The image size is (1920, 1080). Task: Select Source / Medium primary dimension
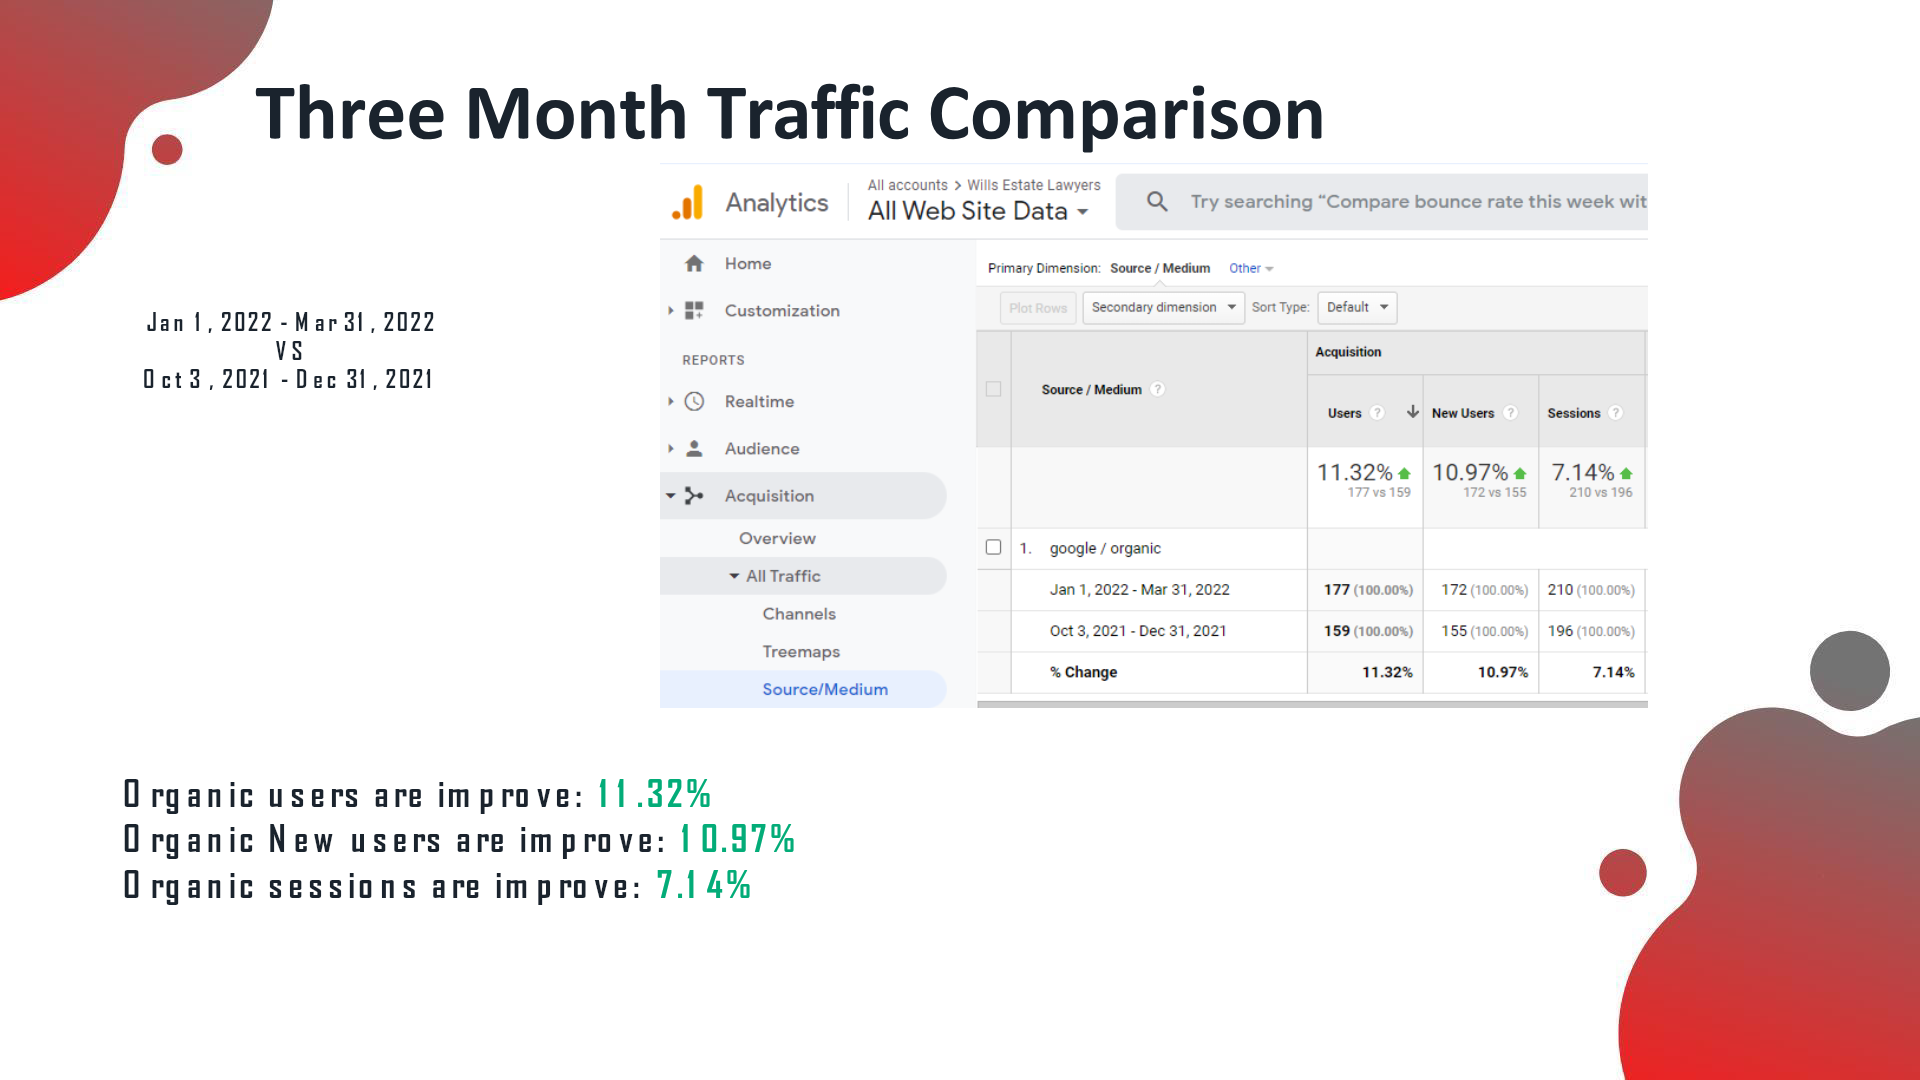pyautogui.click(x=1160, y=268)
